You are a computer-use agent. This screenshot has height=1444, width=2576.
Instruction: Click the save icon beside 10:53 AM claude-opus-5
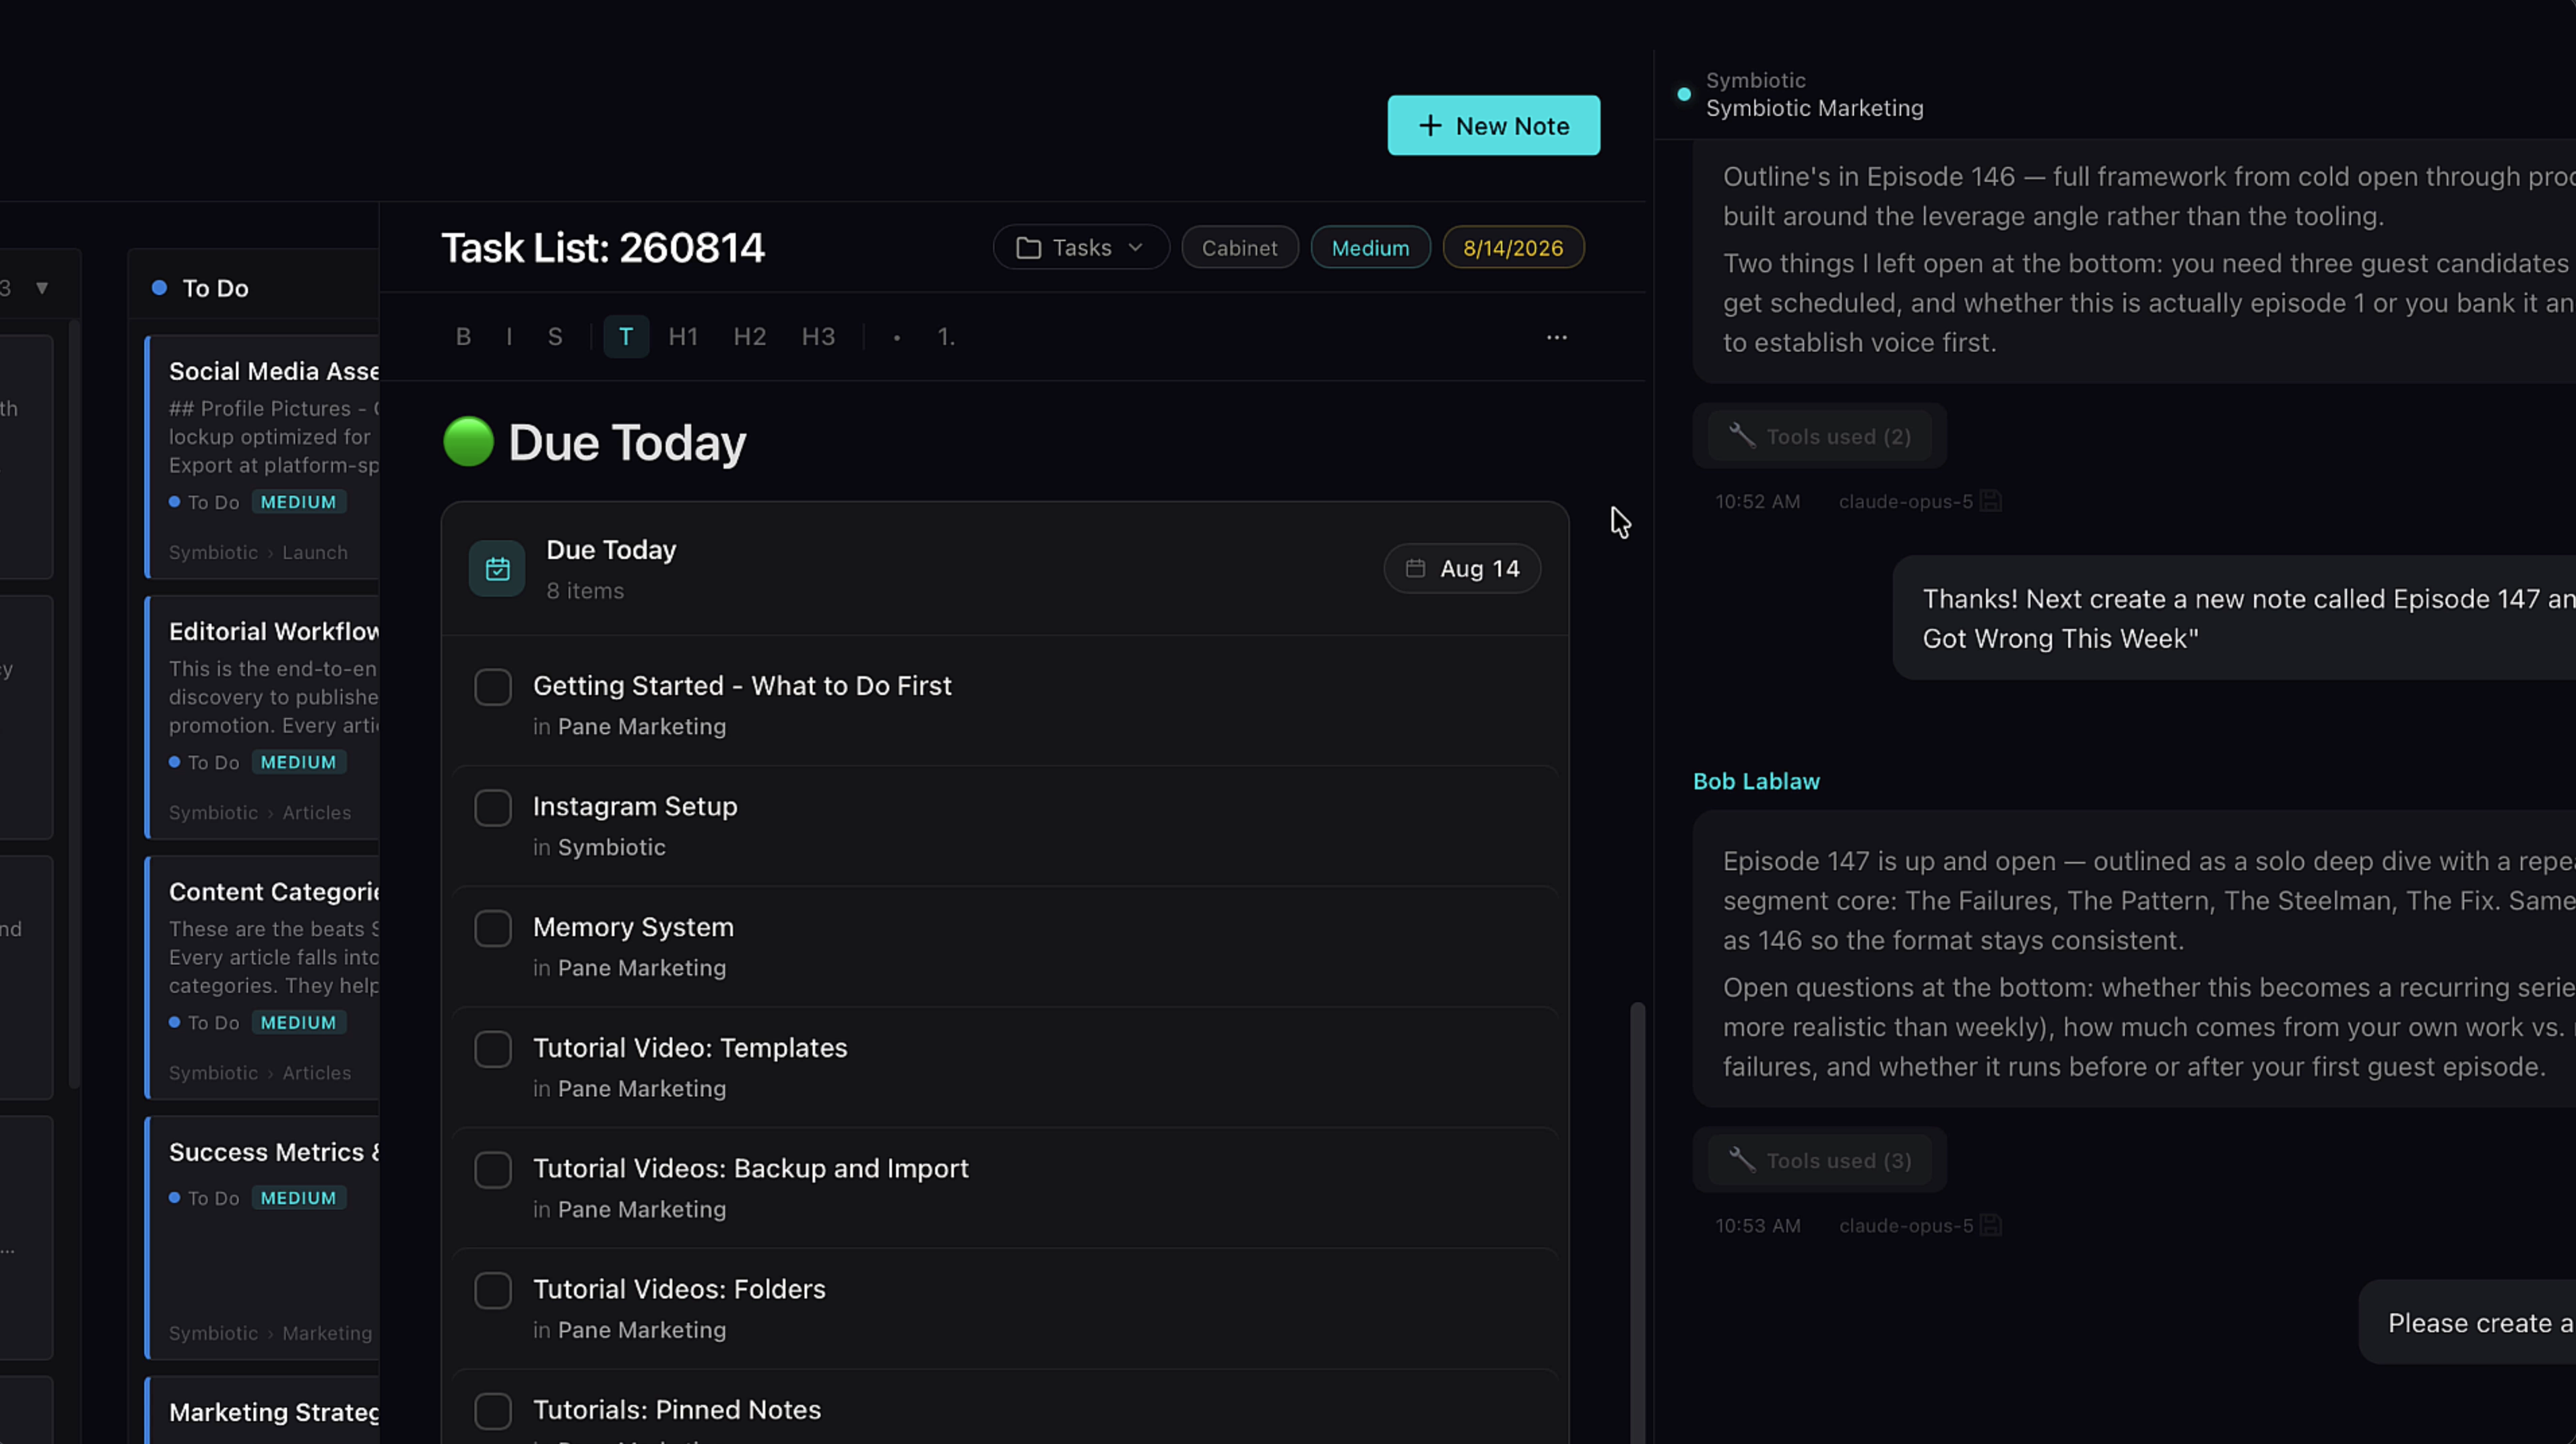1990,1225
